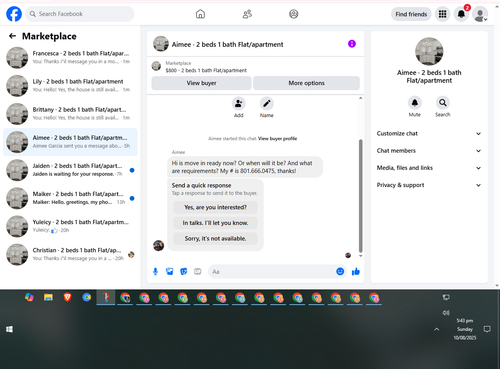Click the chat scroll-down arrow
This screenshot has width=500, height=369.
tap(360, 256)
